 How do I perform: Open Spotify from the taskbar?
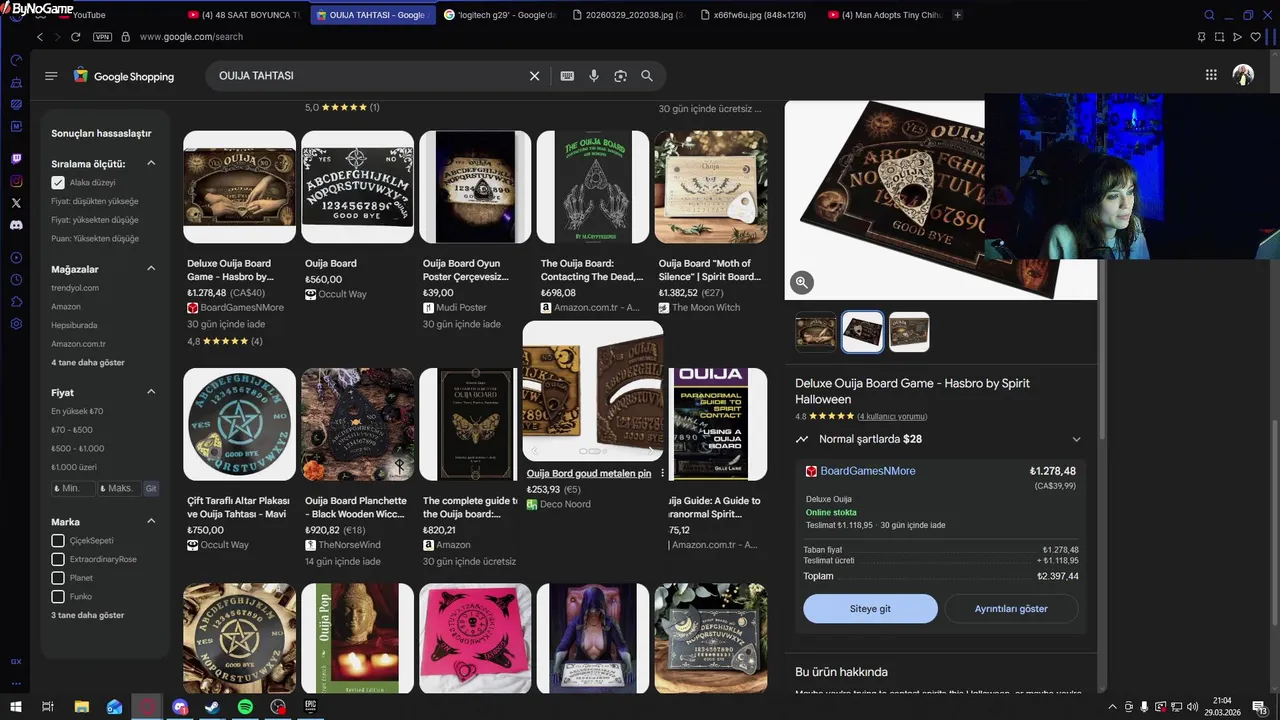click(x=245, y=707)
